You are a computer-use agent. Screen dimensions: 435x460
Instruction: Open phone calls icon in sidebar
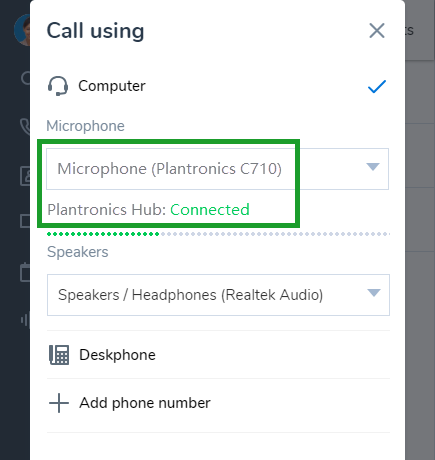tap(26, 126)
